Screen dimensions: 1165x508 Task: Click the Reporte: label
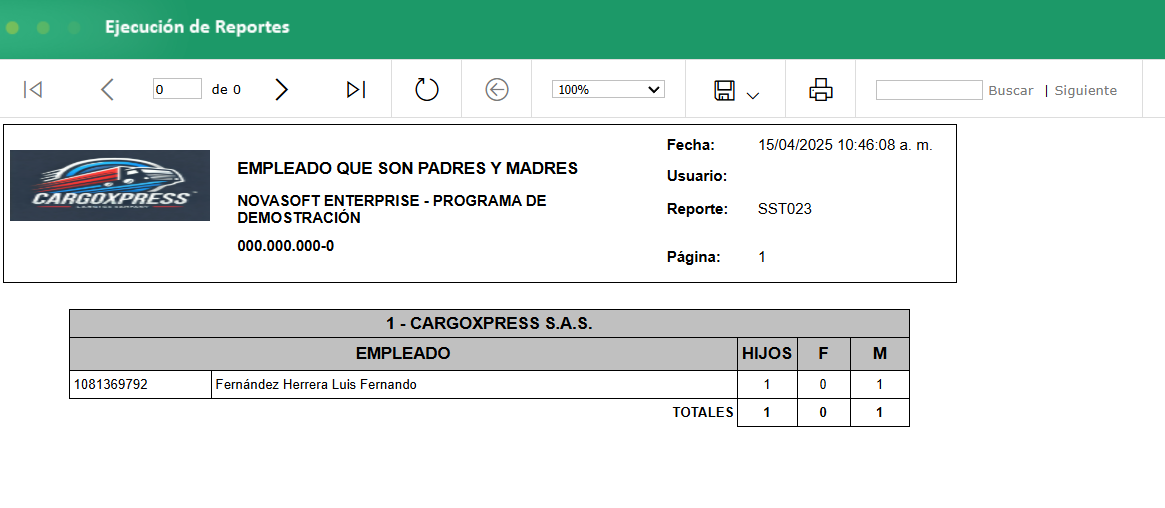[x=697, y=209]
